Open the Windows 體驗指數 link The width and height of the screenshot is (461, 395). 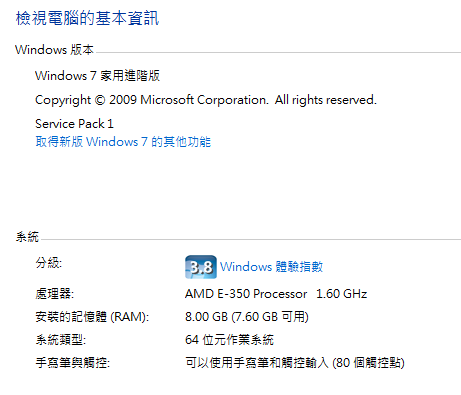pos(271,267)
